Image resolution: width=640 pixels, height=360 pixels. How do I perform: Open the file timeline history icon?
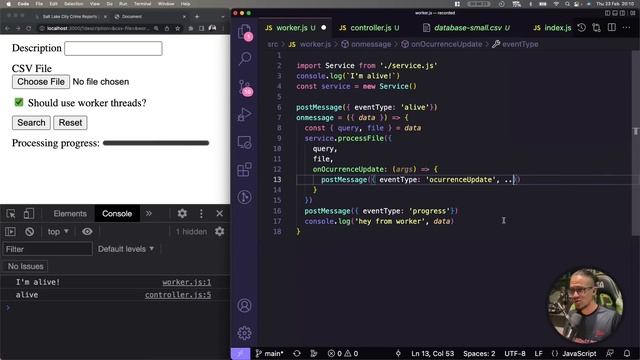[582, 28]
